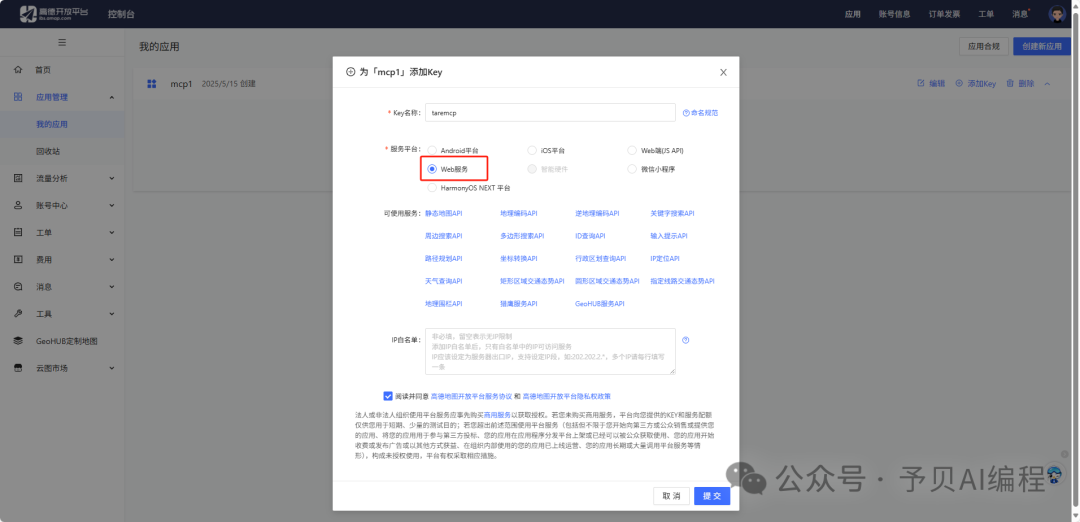Click the 消息 sidebar chat icon
Image resolution: width=1080 pixels, height=522 pixels.
(19, 286)
